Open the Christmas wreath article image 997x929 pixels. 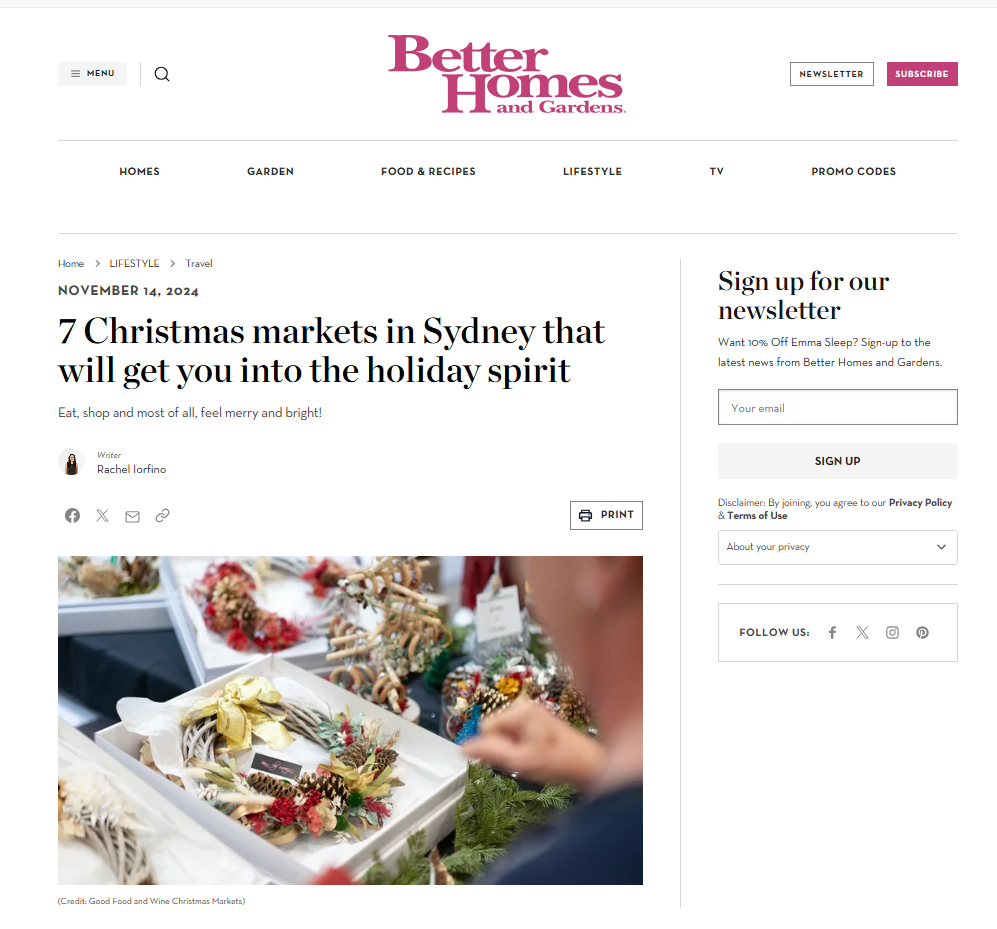[350, 720]
